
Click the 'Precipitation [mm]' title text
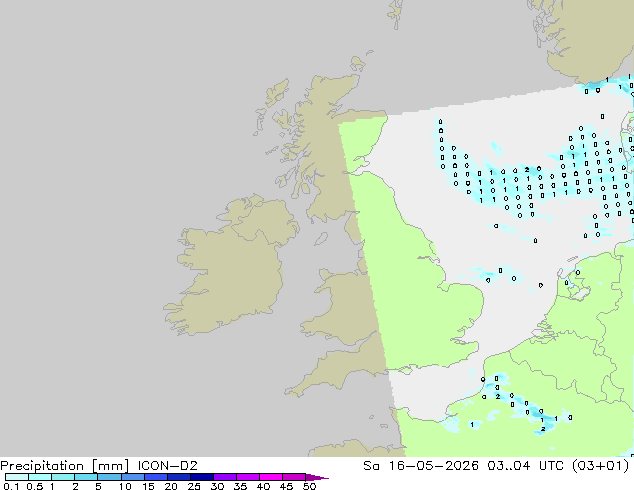pos(64,466)
